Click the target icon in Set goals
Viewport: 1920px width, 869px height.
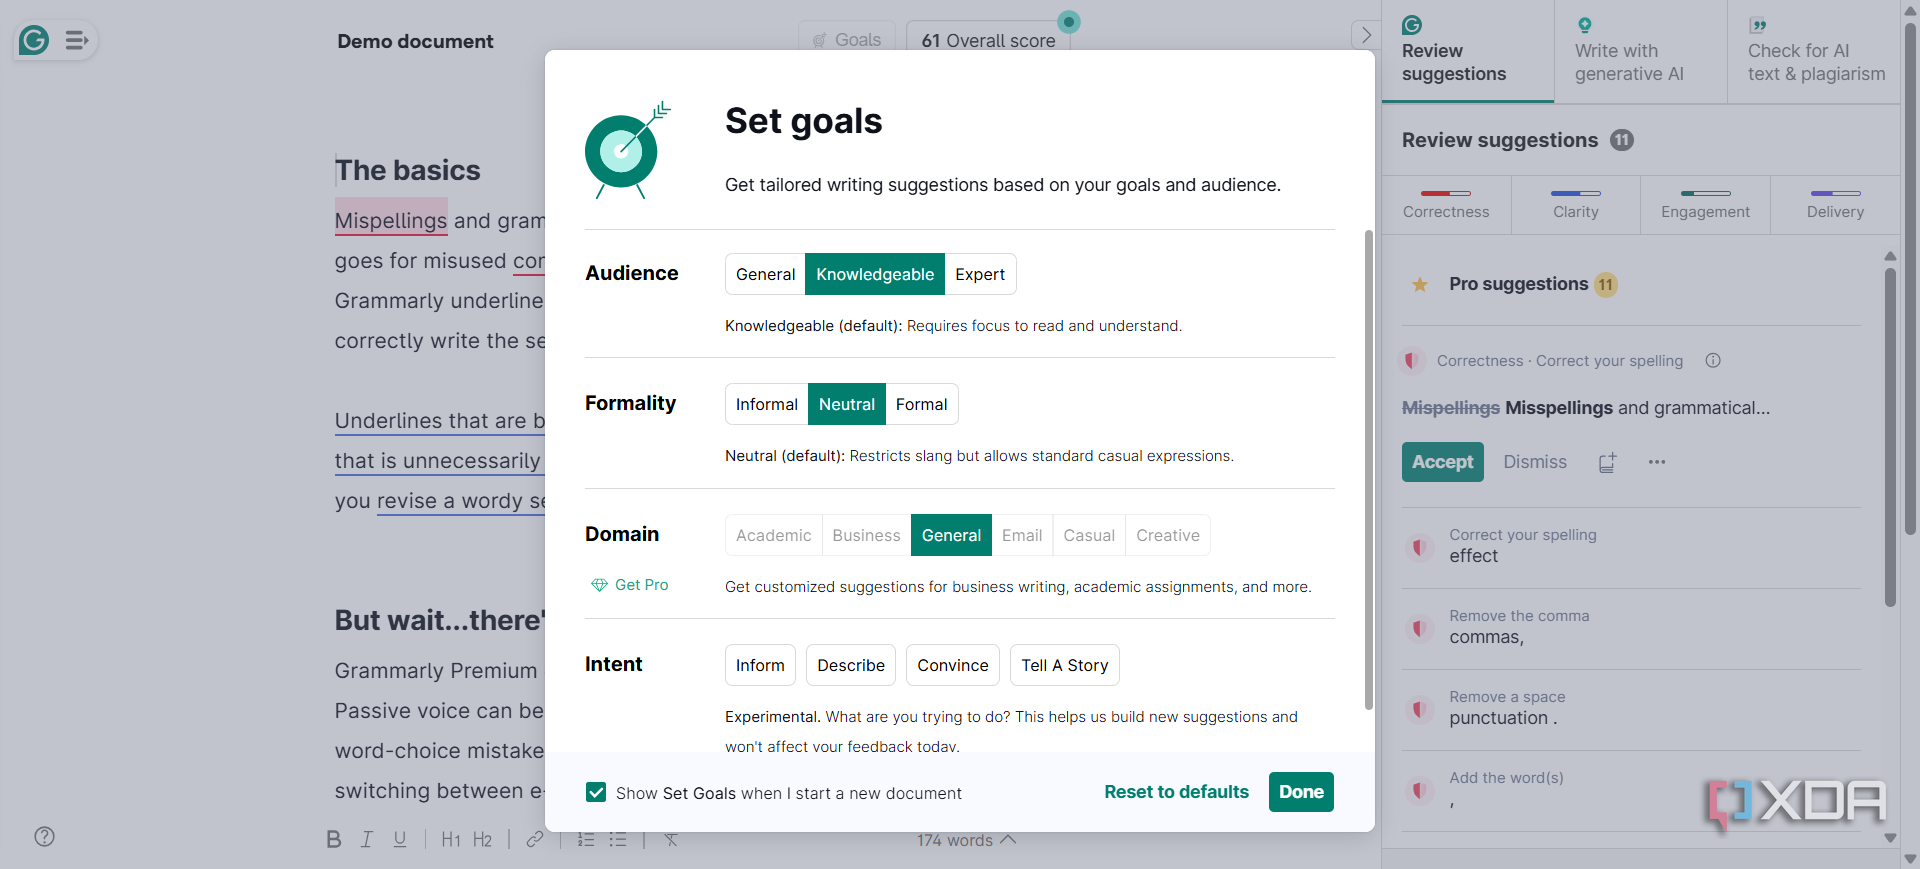627,150
